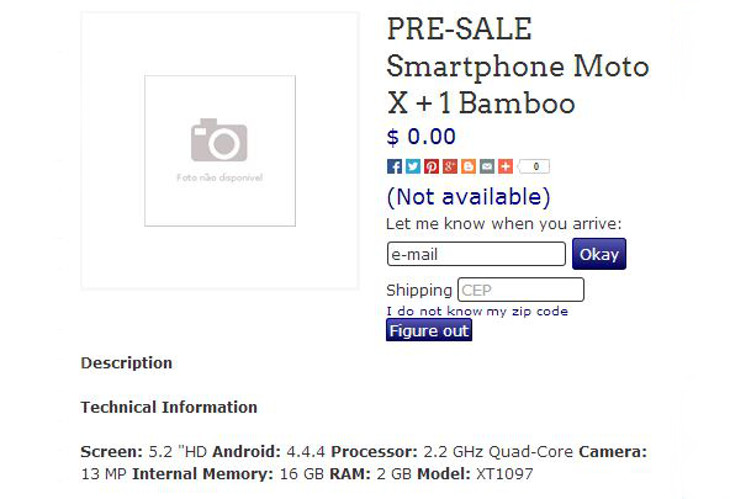The height and width of the screenshot is (499, 730).
Task: Share the product on Facebook
Action: [x=394, y=167]
